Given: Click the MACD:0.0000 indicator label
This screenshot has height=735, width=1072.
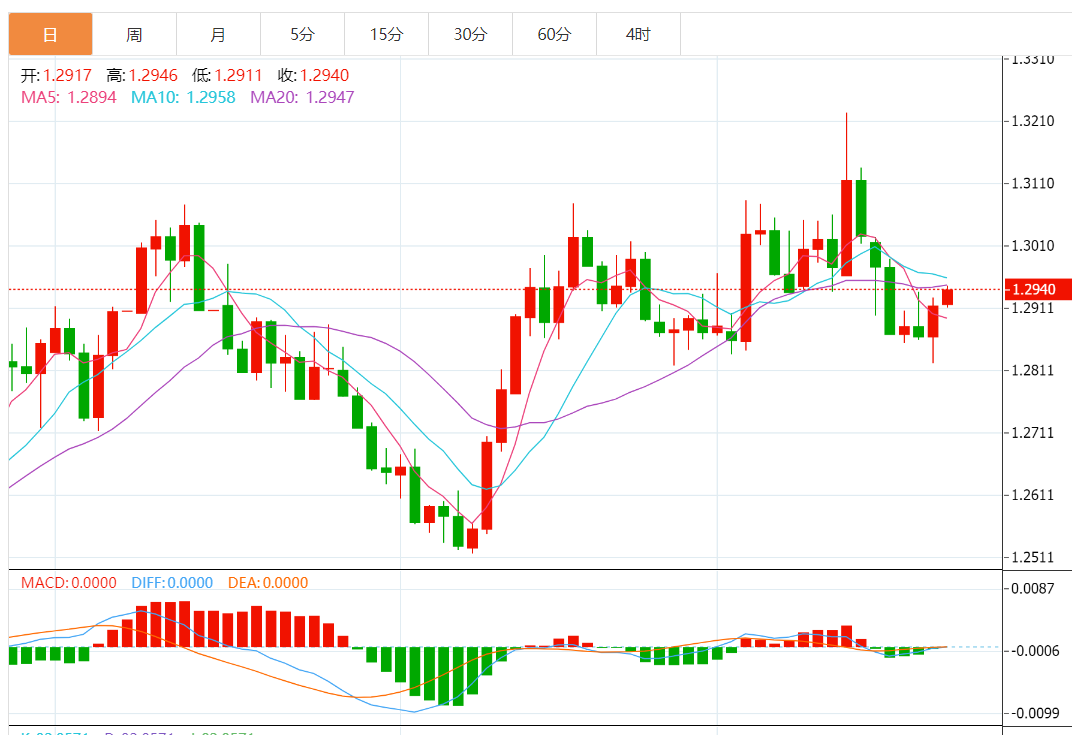Looking at the screenshot, I should coord(69,583).
